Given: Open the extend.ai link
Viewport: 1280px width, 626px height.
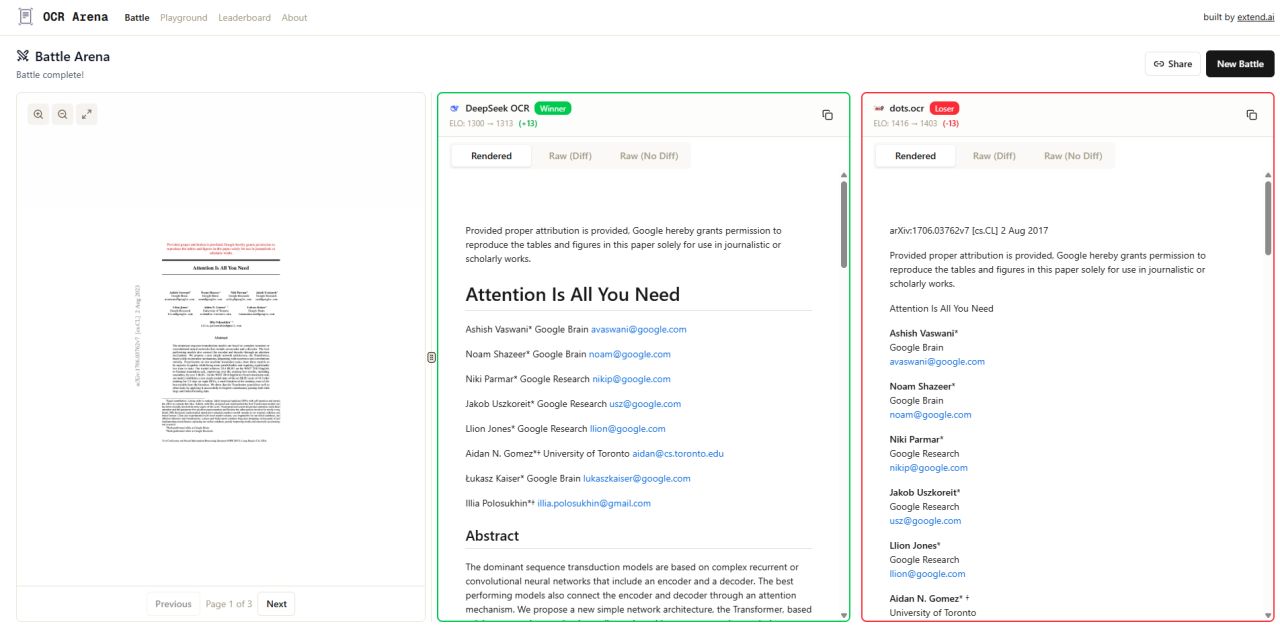Looking at the screenshot, I should click(1255, 18).
